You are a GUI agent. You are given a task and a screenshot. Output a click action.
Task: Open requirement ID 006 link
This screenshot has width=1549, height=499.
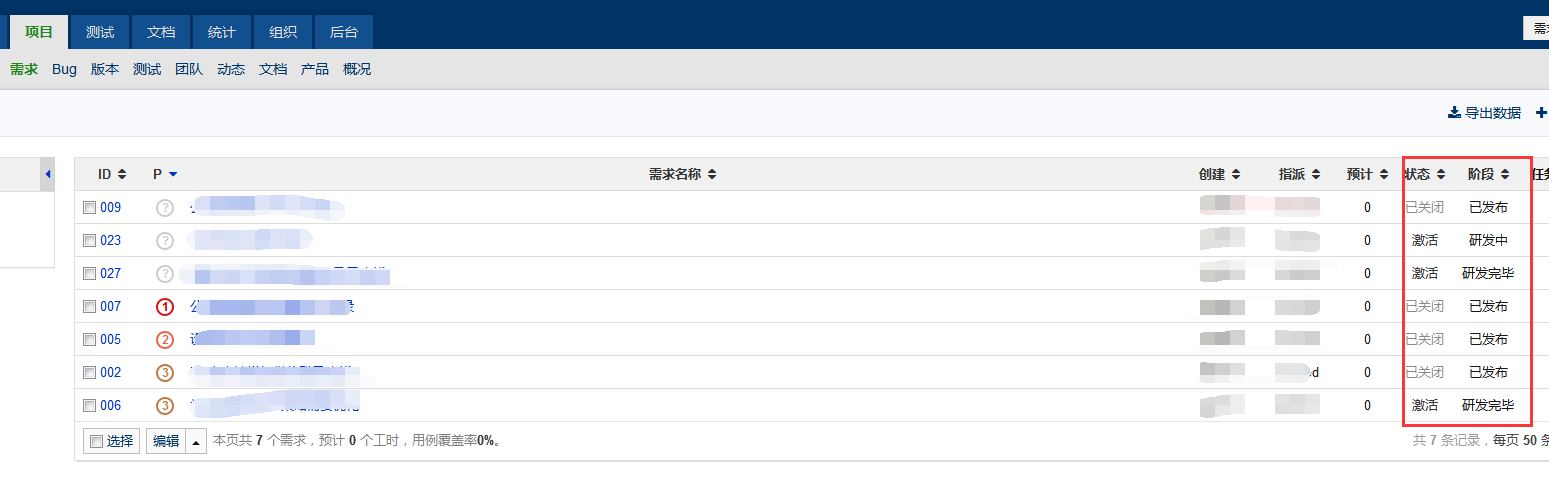pos(110,405)
